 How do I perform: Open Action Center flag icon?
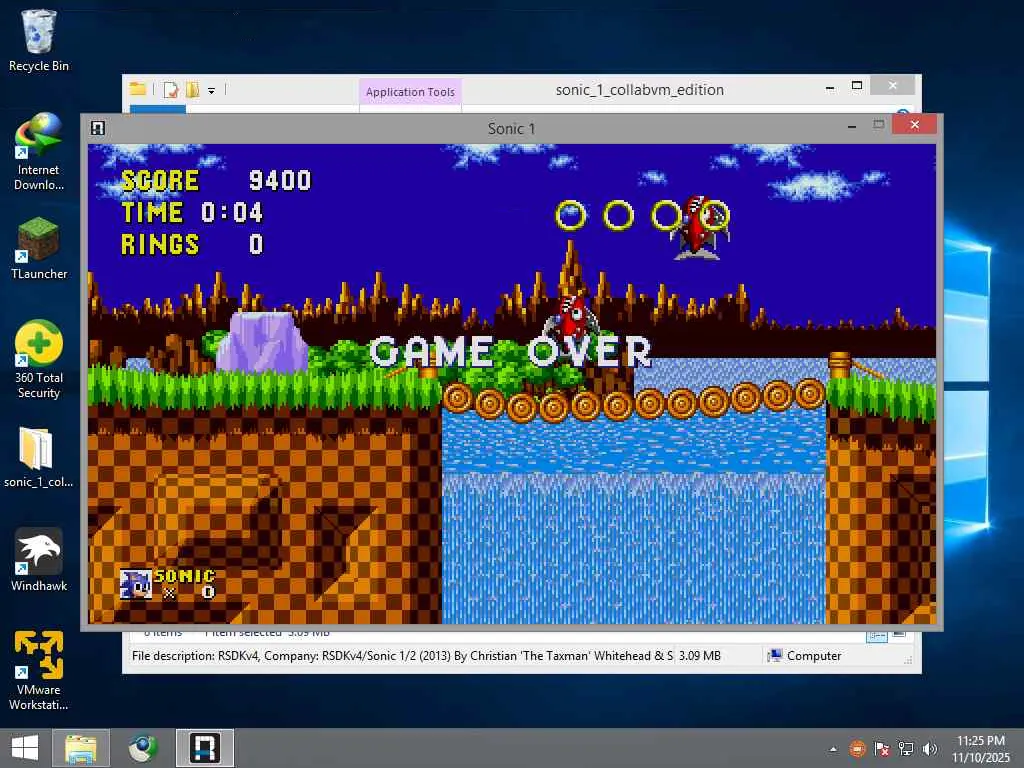point(882,748)
